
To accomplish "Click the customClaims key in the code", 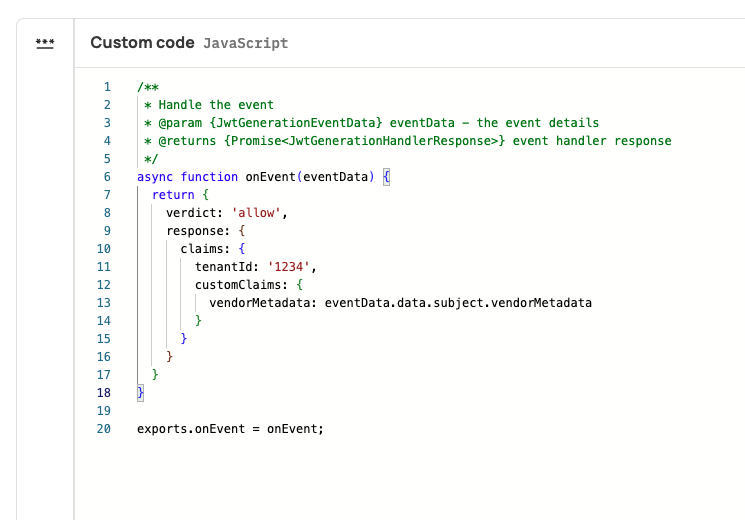I will [237, 285].
